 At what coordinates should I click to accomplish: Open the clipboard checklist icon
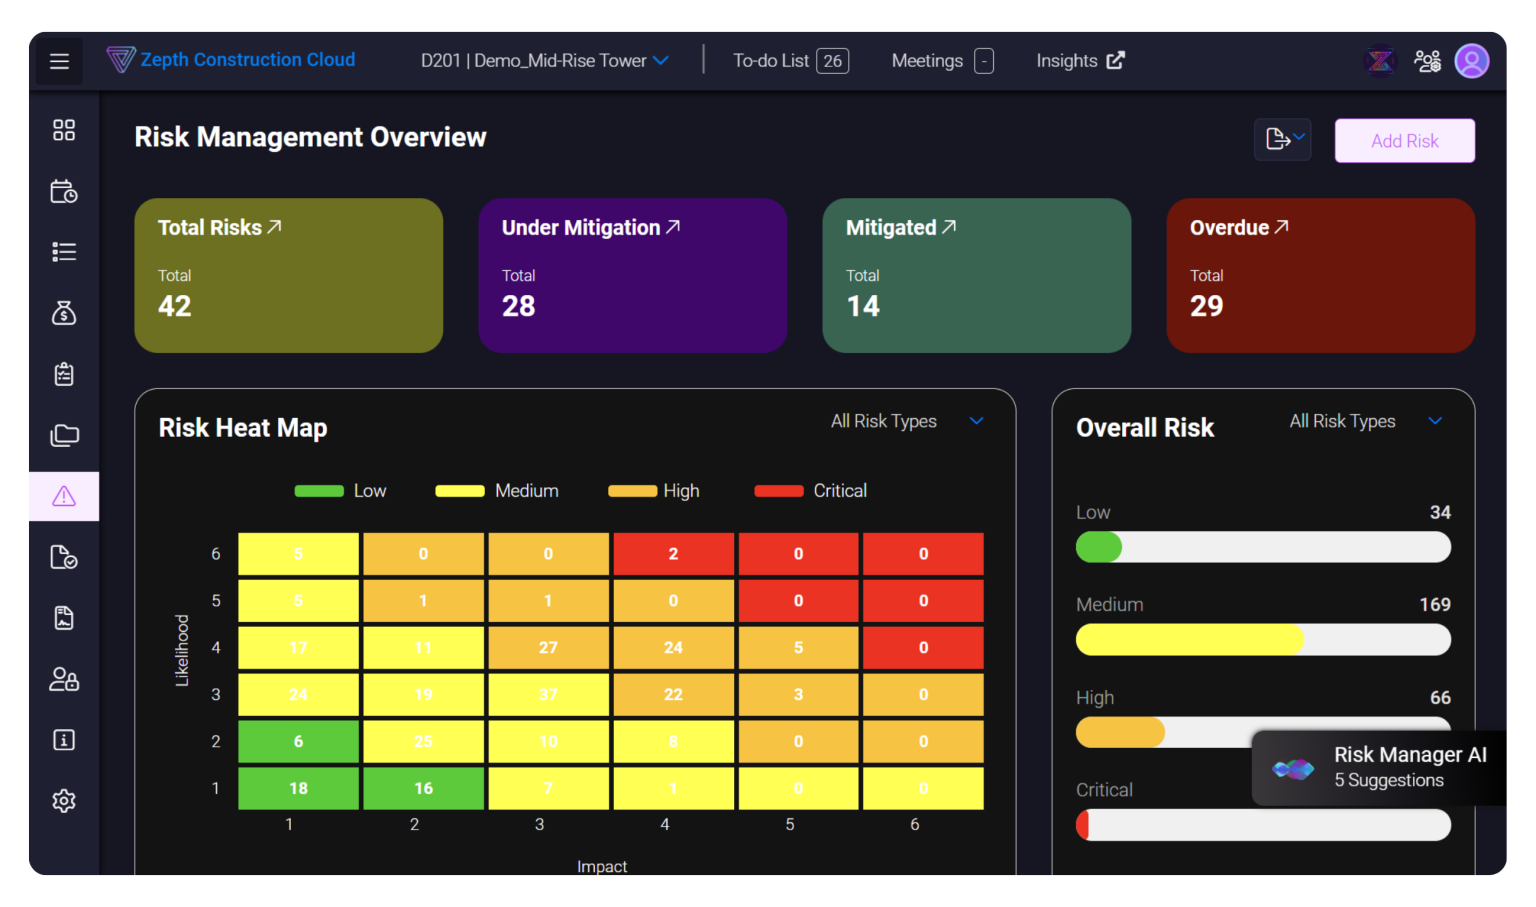click(x=64, y=374)
